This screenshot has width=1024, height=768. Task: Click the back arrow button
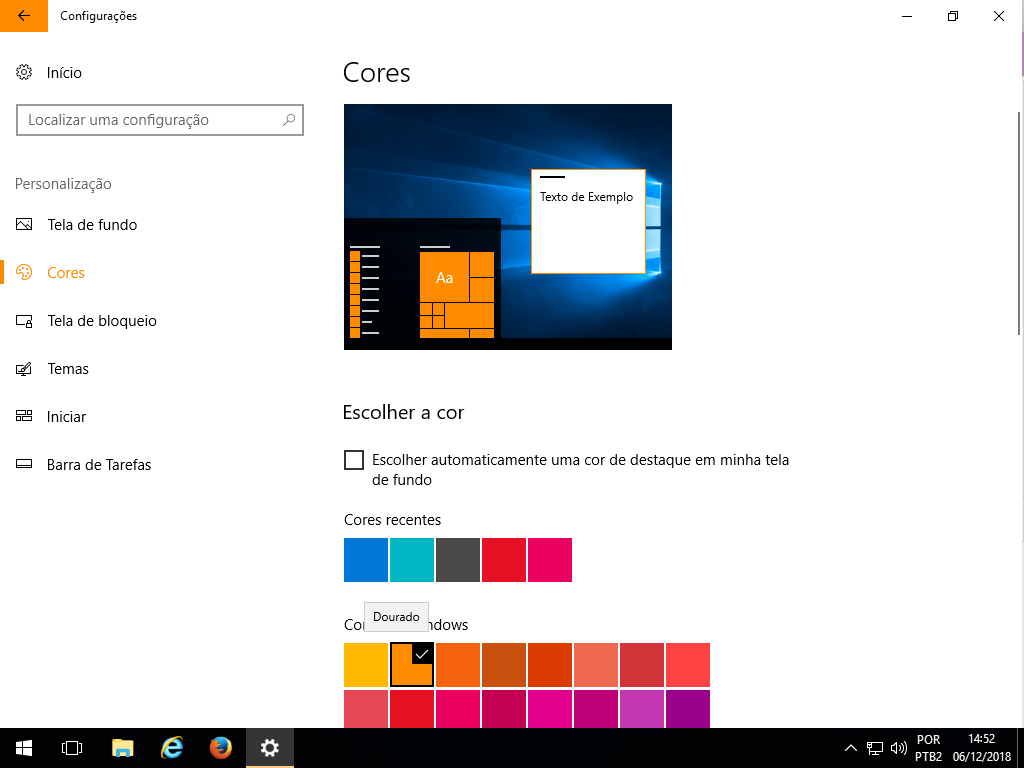pos(24,16)
